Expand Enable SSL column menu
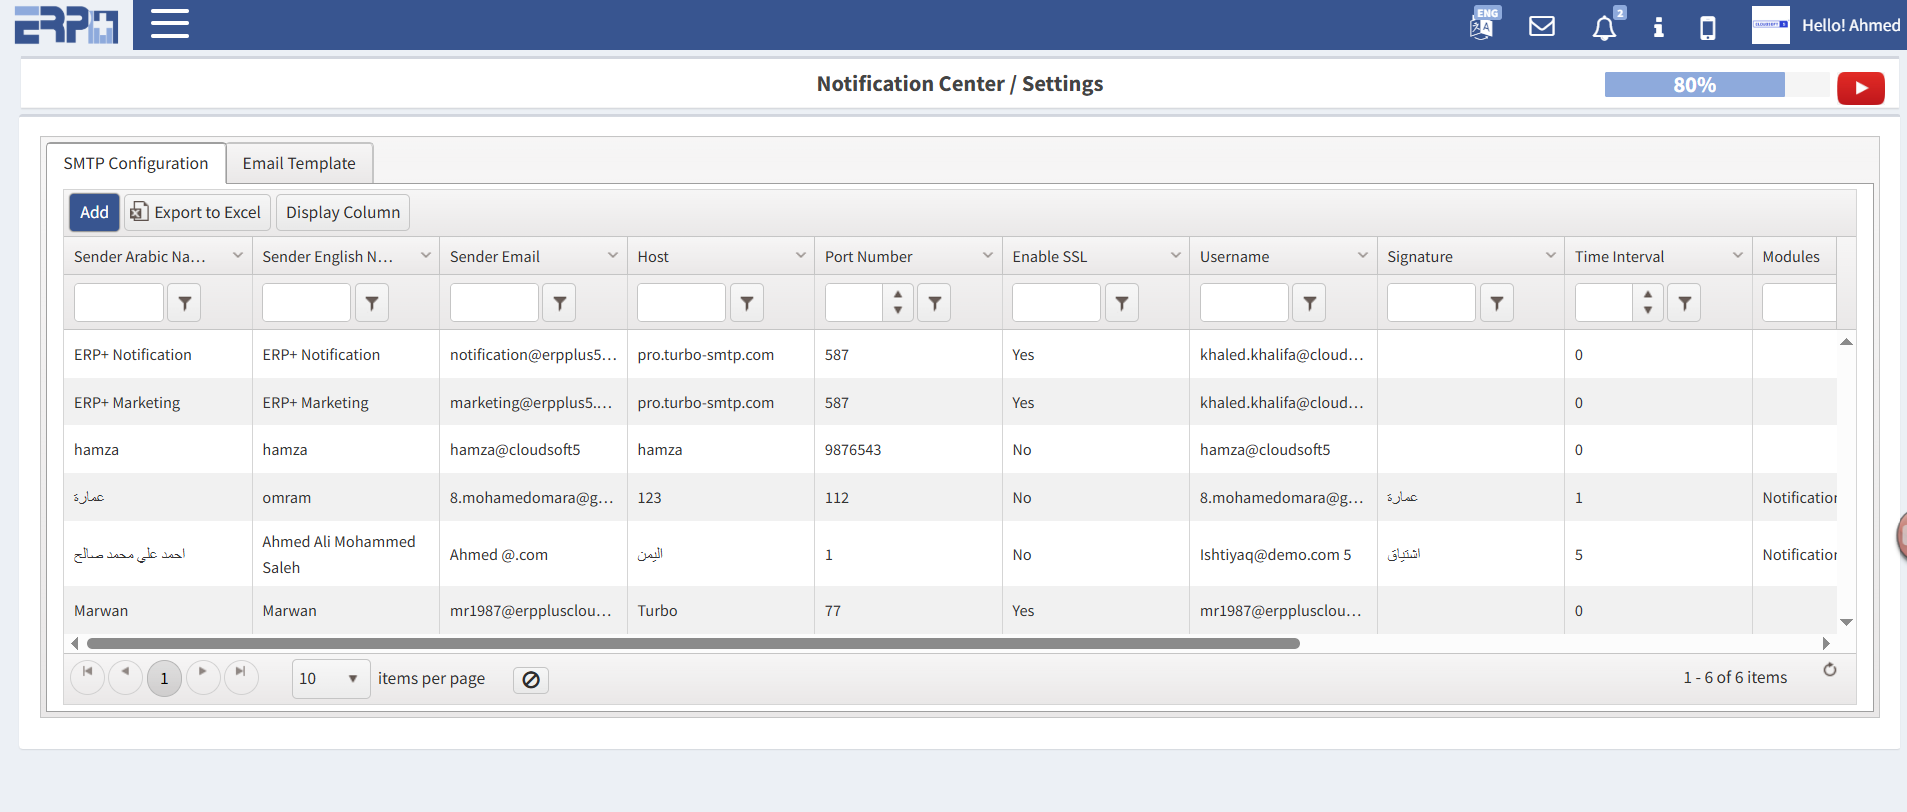This screenshot has height=812, width=1907. click(x=1175, y=256)
